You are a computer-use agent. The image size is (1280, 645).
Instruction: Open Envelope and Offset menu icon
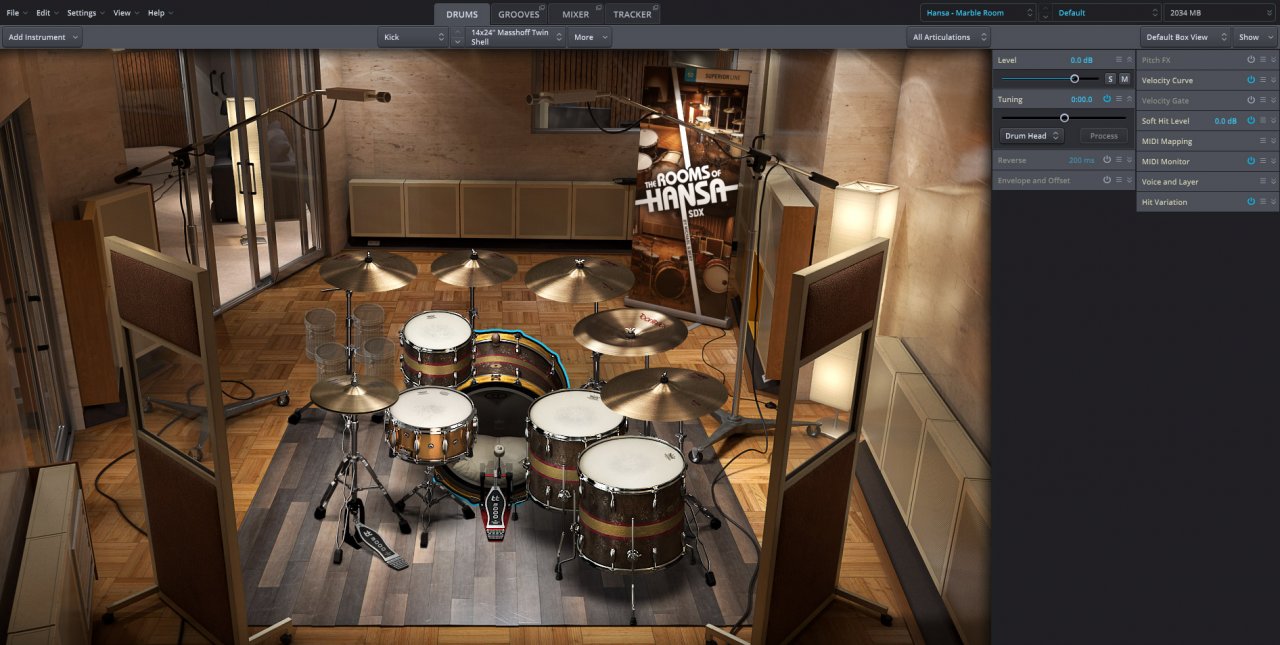point(1119,180)
